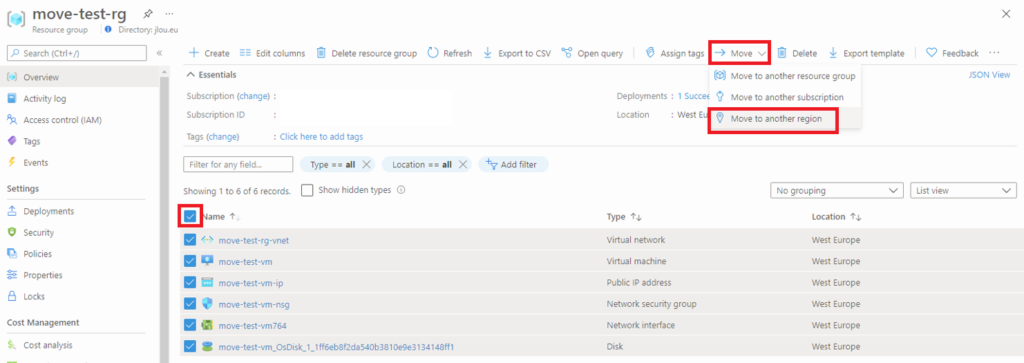Pin the move-test-rg resource group
Screen dimensions: 1024x363
pyautogui.click(x=148, y=14)
